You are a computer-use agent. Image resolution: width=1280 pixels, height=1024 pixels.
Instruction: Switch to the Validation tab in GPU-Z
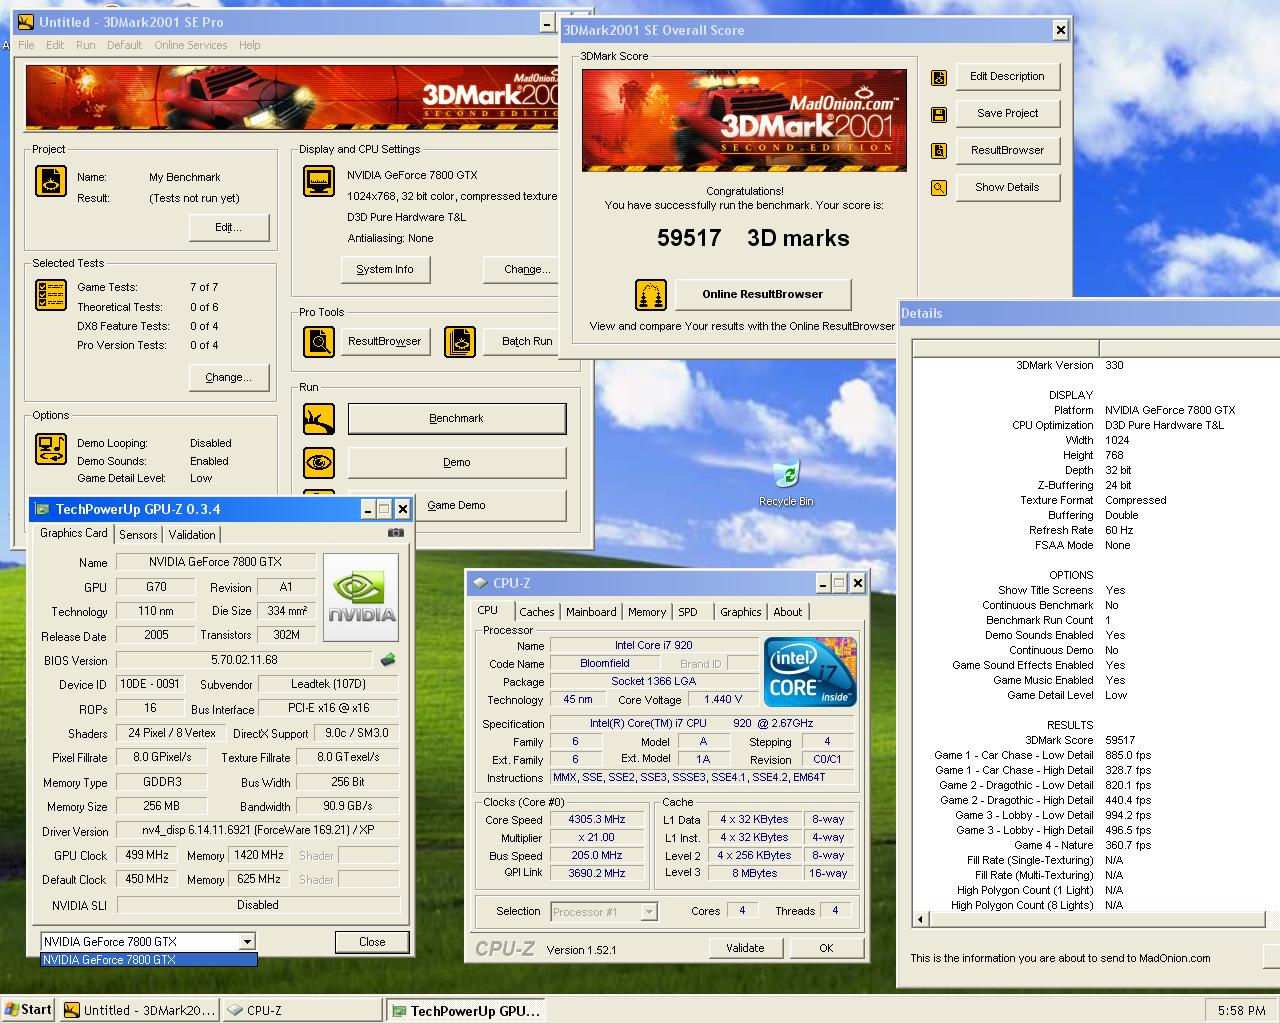(191, 535)
